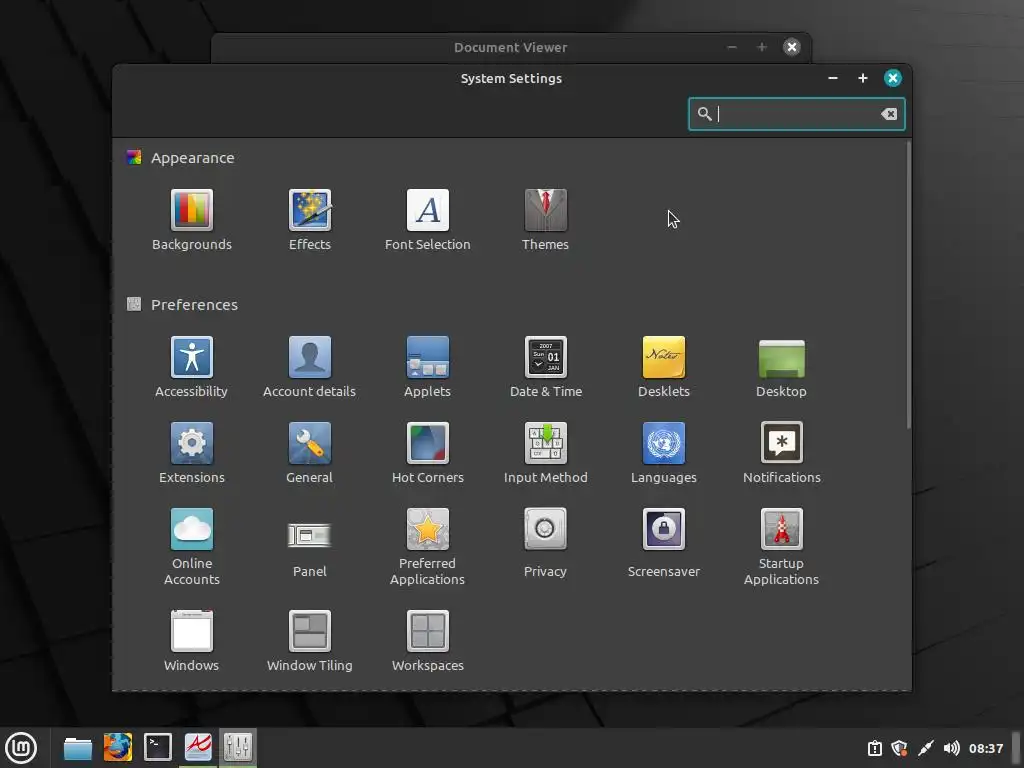Open the Applets settings
The height and width of the screenshot is (768, 1024).
428,367
